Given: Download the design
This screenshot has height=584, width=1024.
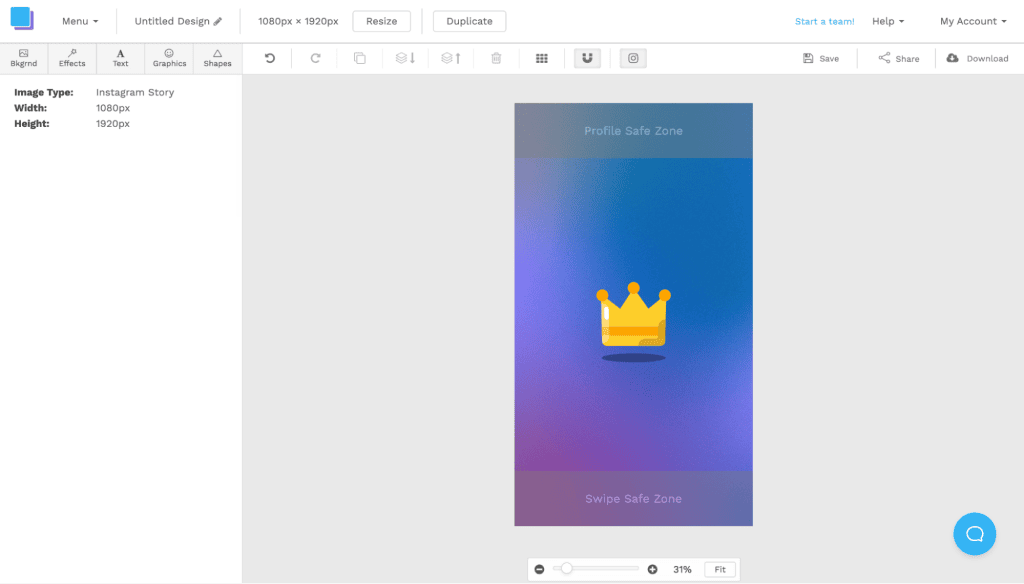Looking at the screenshot, I should pos(978,58).
